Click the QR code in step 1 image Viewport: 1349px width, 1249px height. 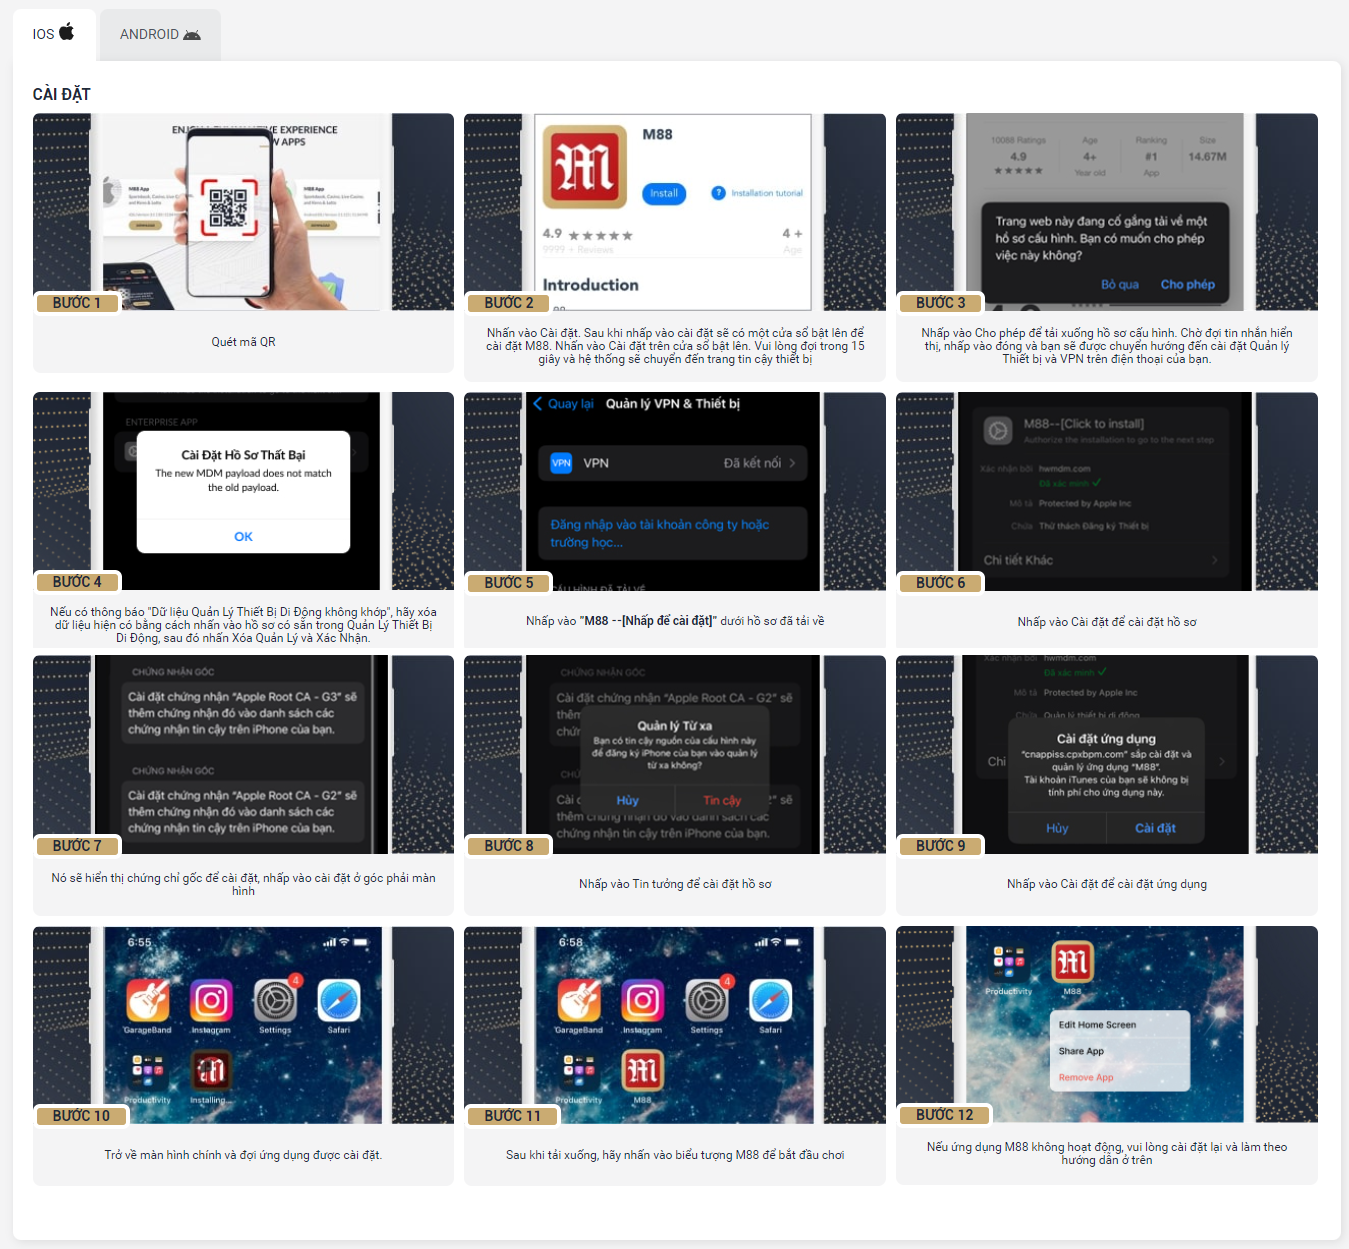[228, 208]
